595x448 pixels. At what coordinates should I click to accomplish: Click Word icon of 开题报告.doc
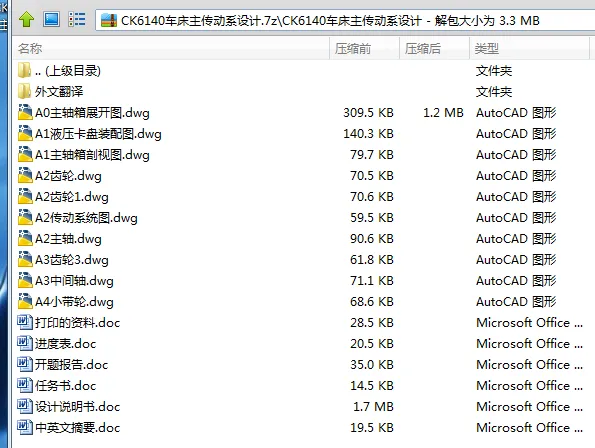coord(25,364)
